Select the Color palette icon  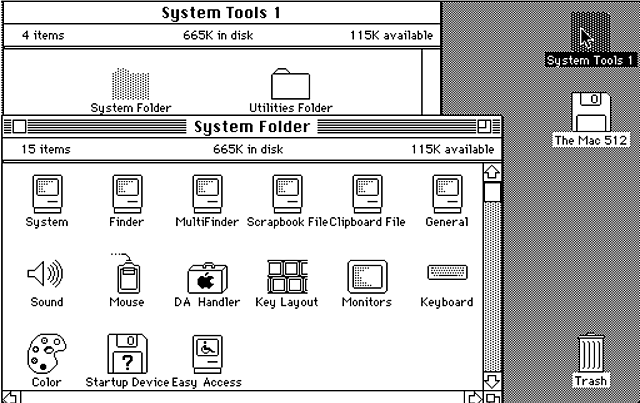pos(47,354)
